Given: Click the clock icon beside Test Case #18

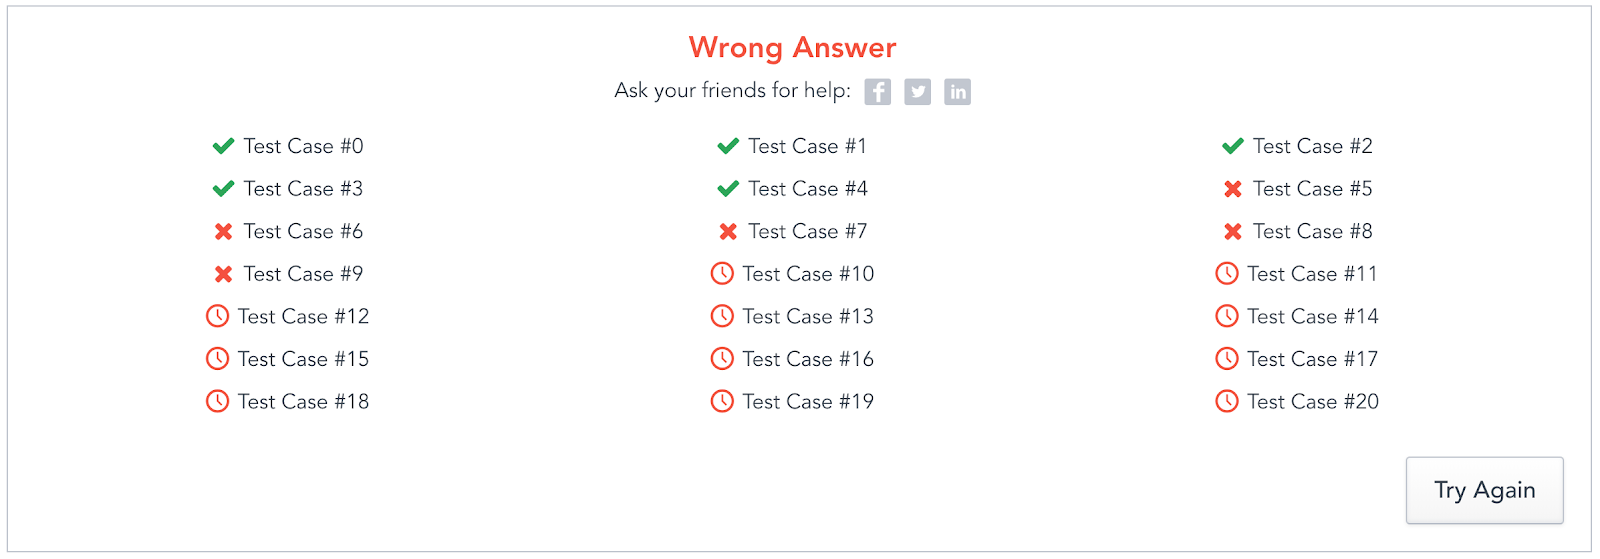Looking at the screenshot, I should pos(217,401).
